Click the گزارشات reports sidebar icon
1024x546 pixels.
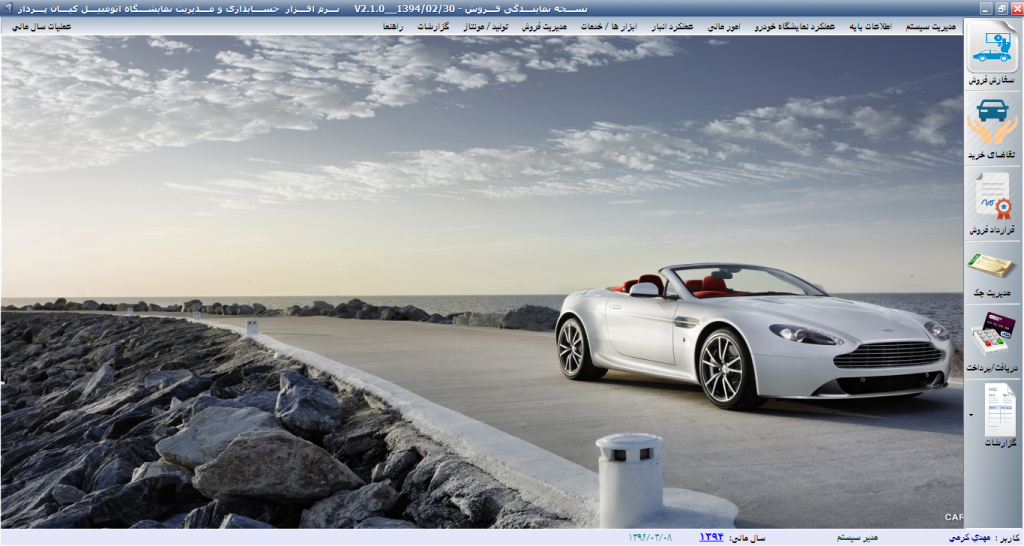tap(998, 415)
